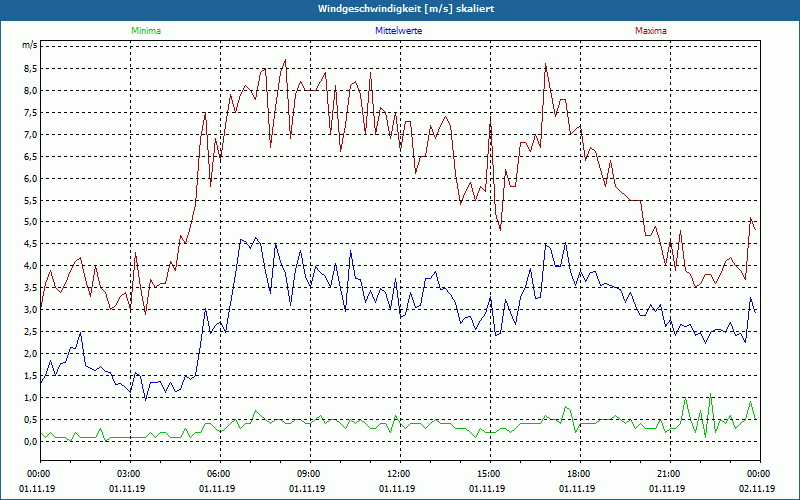
Task: Click the 01.11.19 date under 12:00
Action: pyautogui.click(x=397, y=488)
